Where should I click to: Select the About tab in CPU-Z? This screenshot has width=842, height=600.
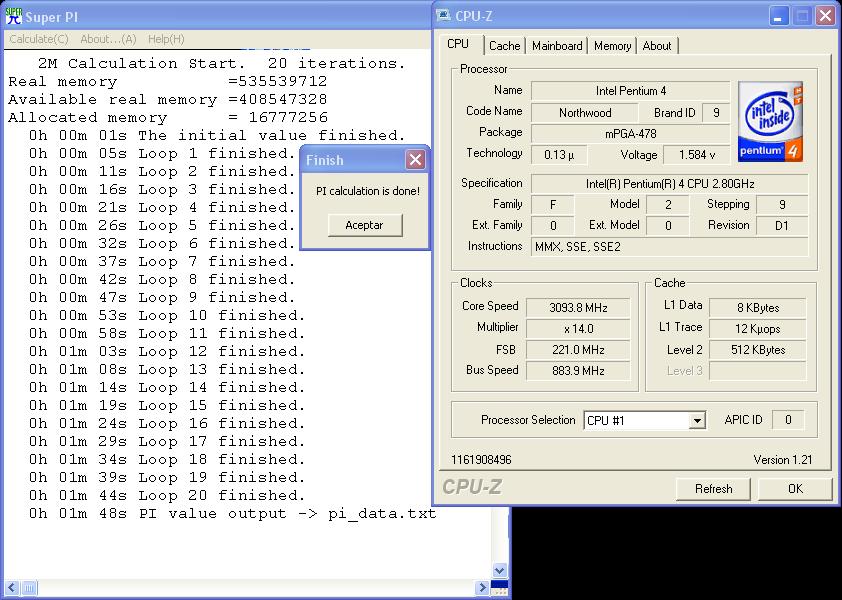(x=657, y=46)
